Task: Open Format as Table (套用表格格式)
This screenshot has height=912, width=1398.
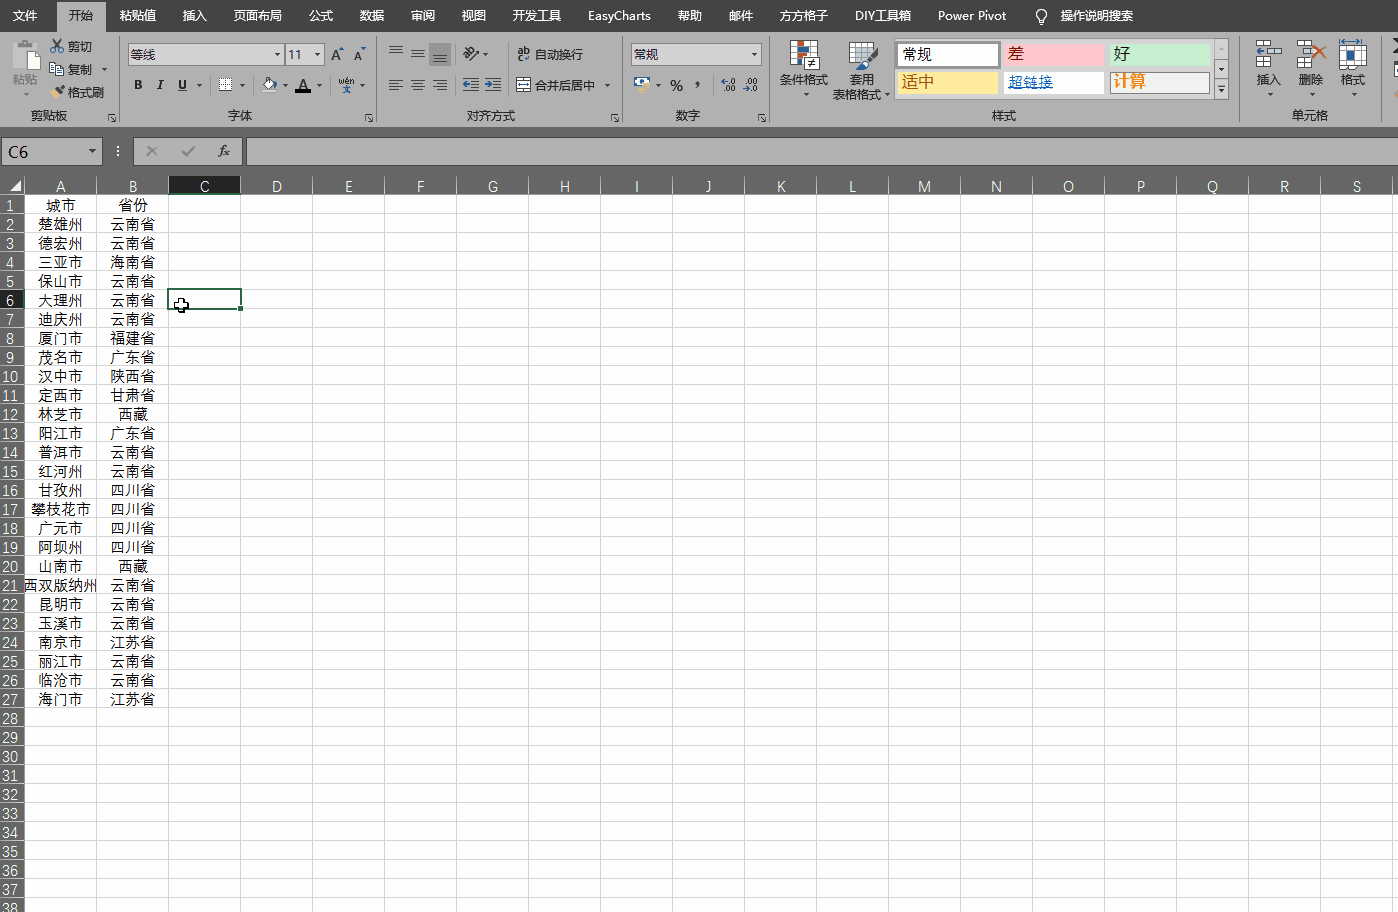Action: 861,71
